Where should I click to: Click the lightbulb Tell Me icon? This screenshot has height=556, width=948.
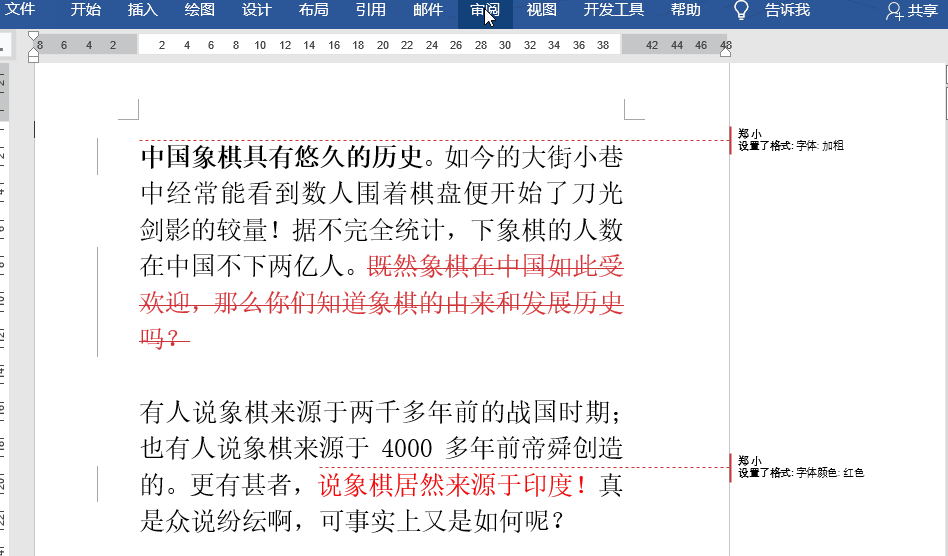pyautogui.click(x=741, y=11)
